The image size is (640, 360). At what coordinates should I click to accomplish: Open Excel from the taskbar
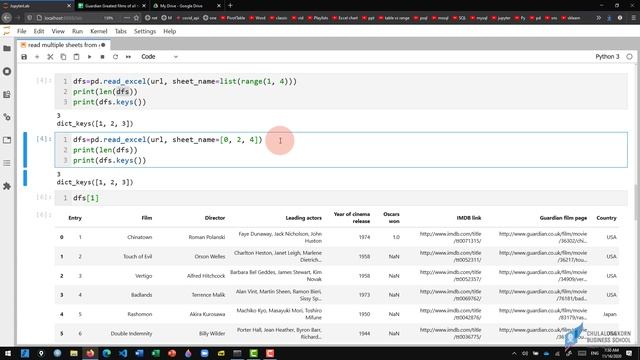click(156, 353)
